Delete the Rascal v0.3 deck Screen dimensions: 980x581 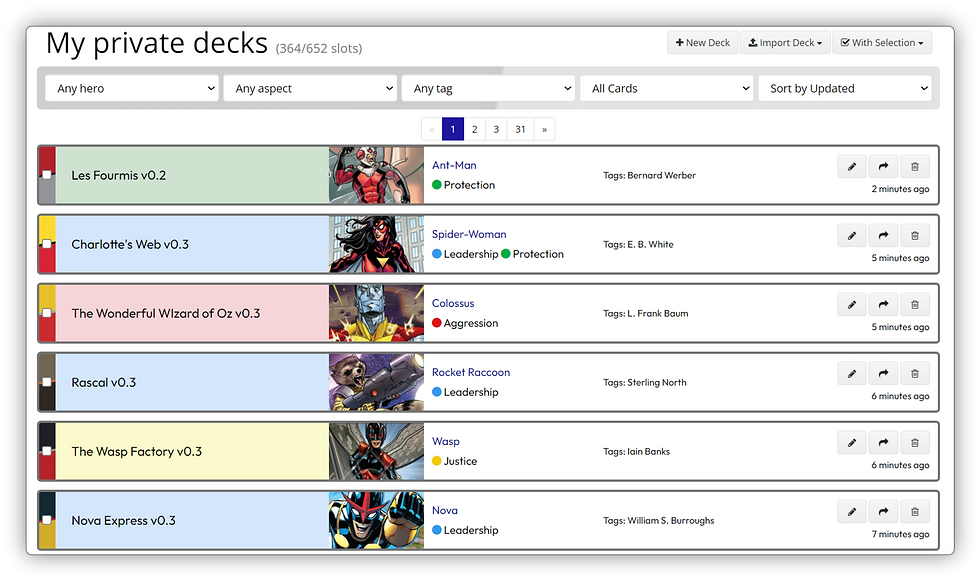pos(914,374)
